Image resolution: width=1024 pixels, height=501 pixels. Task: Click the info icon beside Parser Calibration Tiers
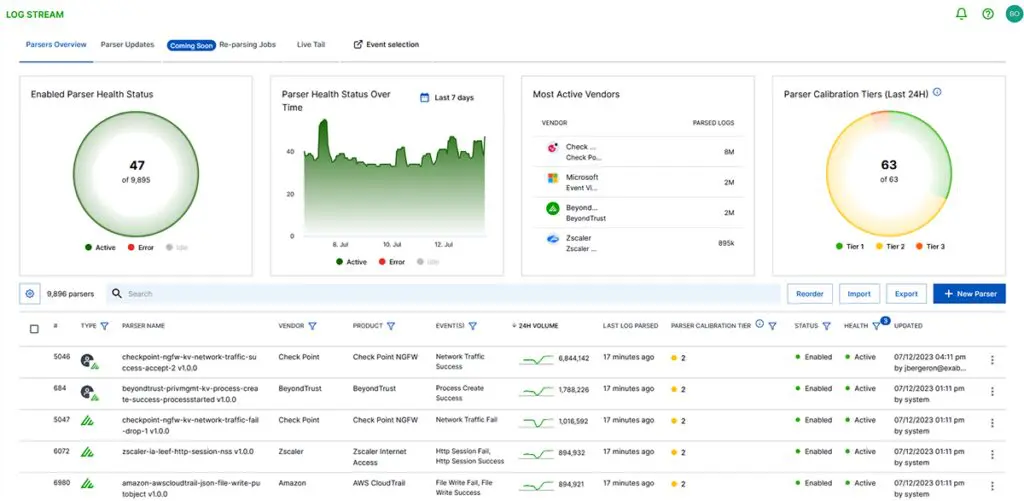(937, 93)
